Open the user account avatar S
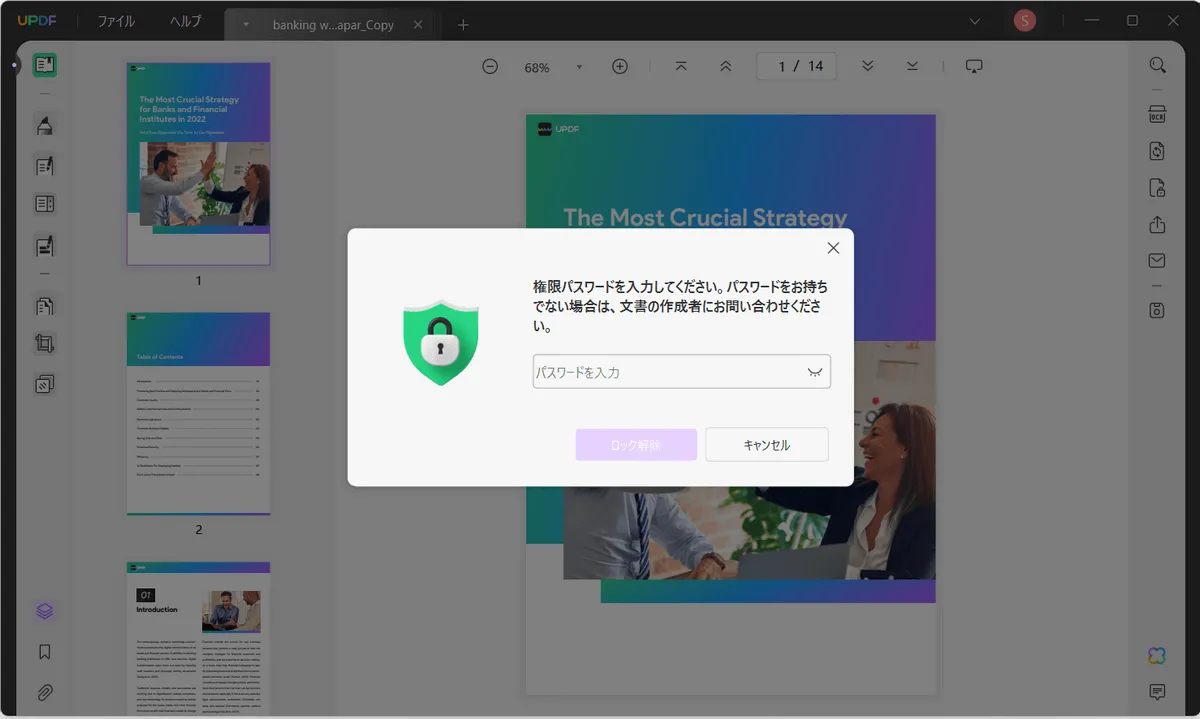 (x=1024, y=21)
